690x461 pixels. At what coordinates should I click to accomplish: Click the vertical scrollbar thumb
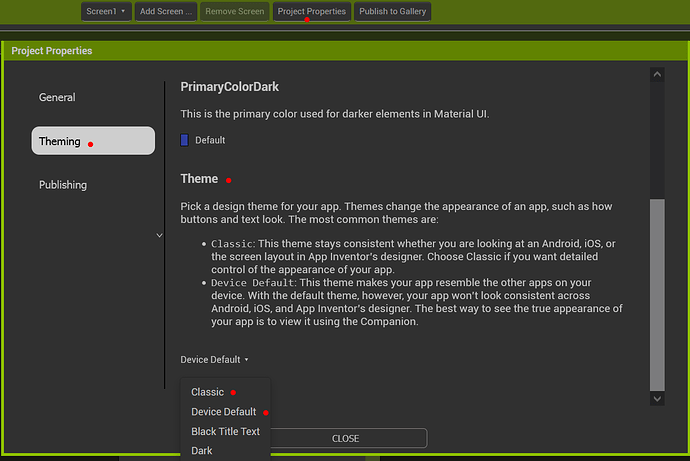point(657,295)
